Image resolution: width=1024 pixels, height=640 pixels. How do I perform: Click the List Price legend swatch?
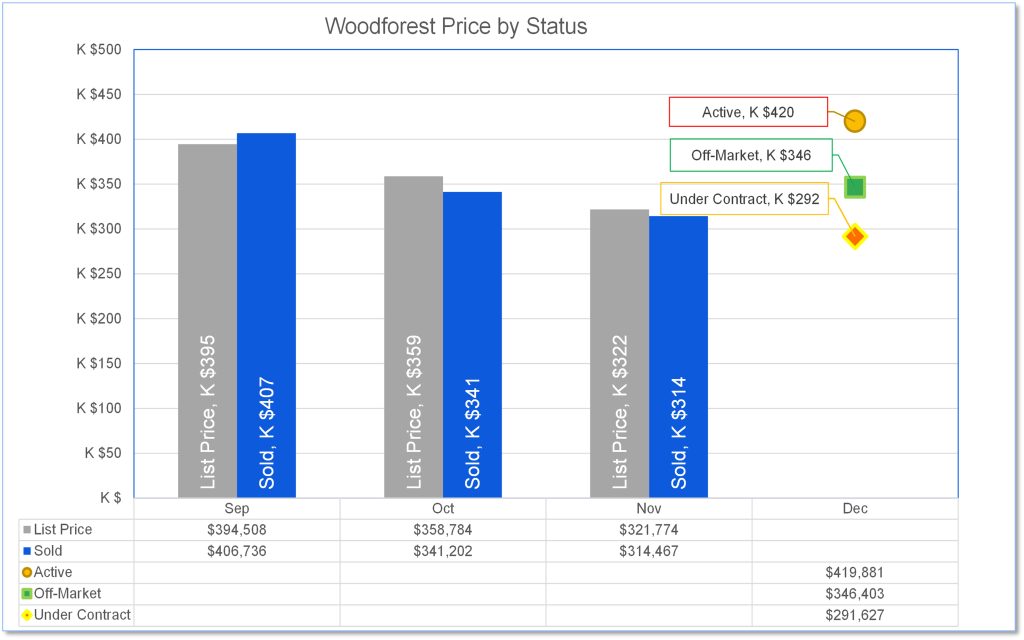[x=27, y=530]
